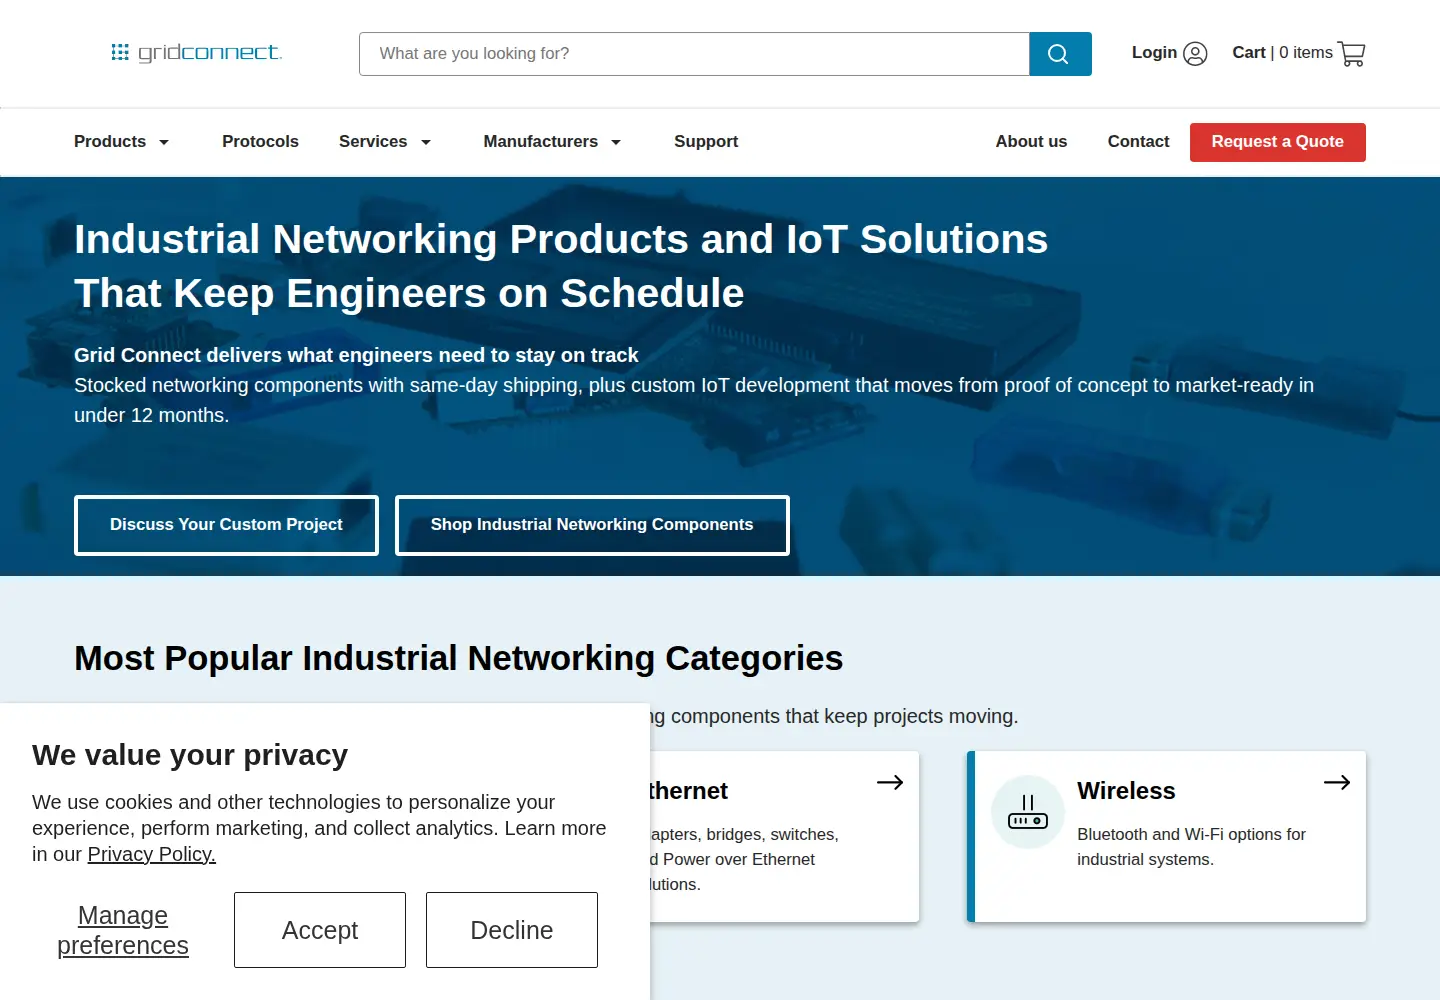Viewport: 1440px width, 1000px height.
Task: Open the Privacy Policy link
Action: (152, 854)
